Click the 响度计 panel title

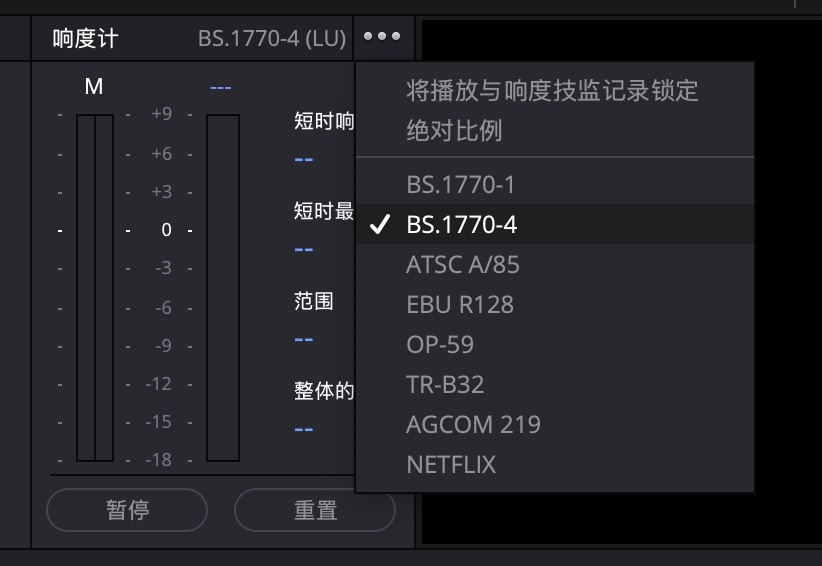click(85, 39)
